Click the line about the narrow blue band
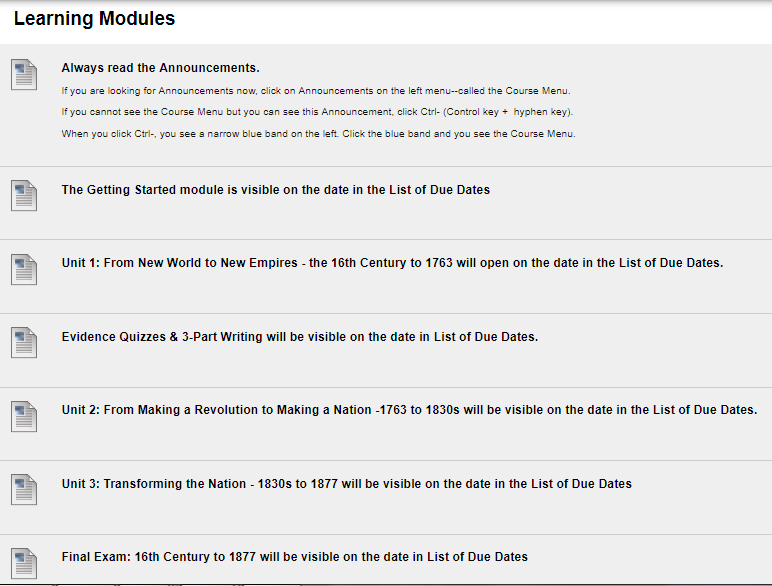Image resolution: width=772 pixels, height=586 pixels. [x=319, y=134]
